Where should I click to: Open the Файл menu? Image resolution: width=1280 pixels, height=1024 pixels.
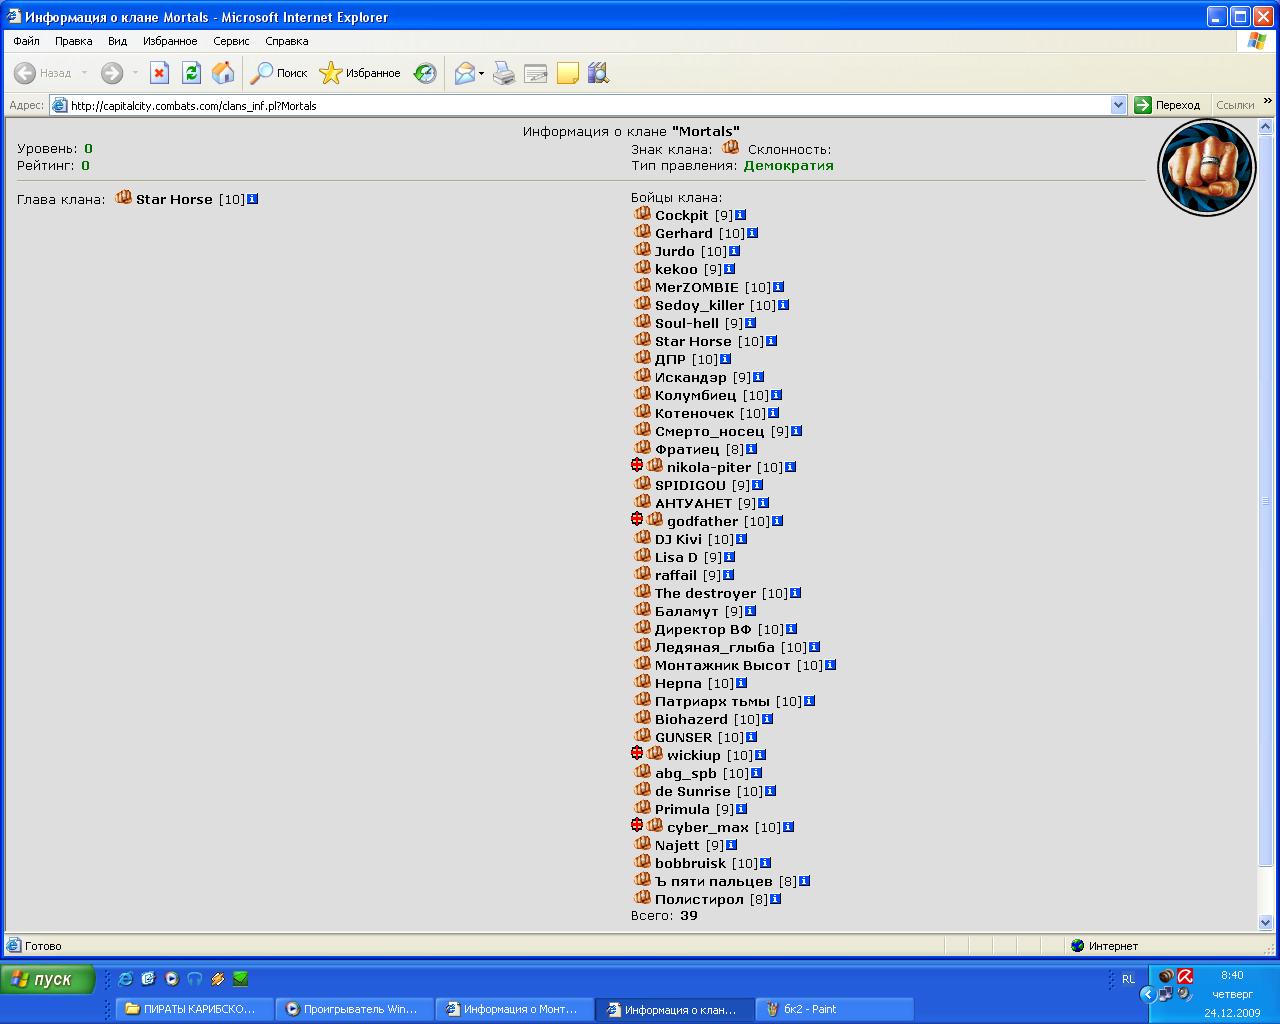(27, 41)
